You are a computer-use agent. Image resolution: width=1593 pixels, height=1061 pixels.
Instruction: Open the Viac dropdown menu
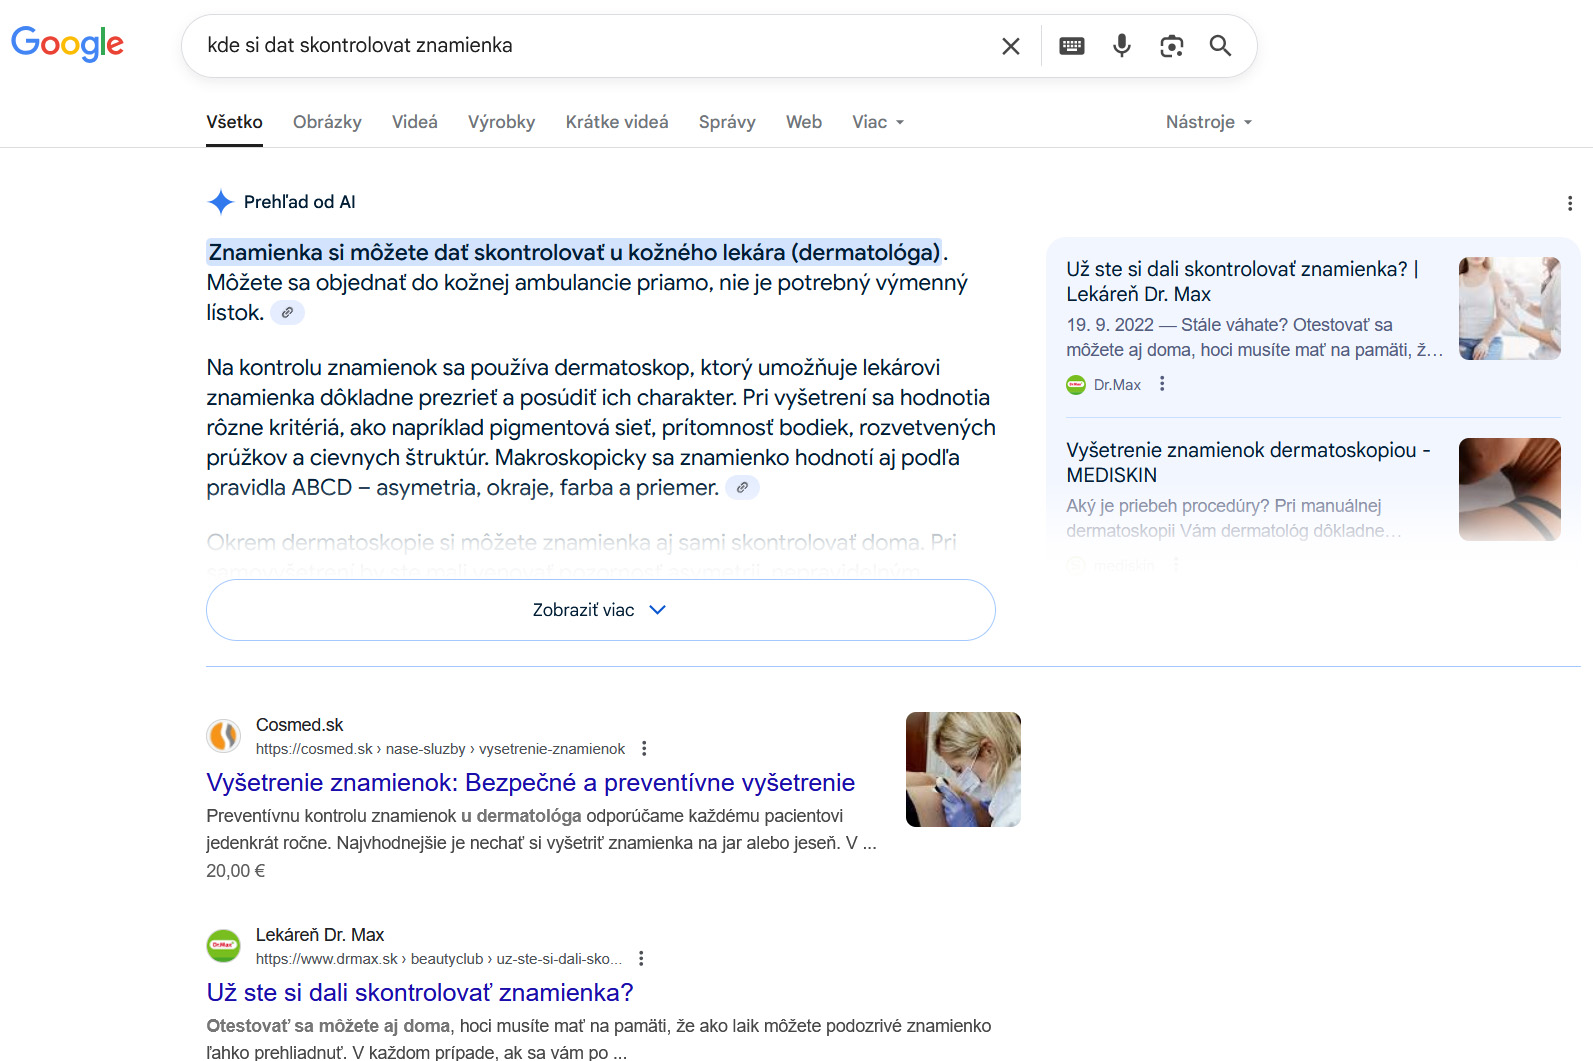coord(877,122)
